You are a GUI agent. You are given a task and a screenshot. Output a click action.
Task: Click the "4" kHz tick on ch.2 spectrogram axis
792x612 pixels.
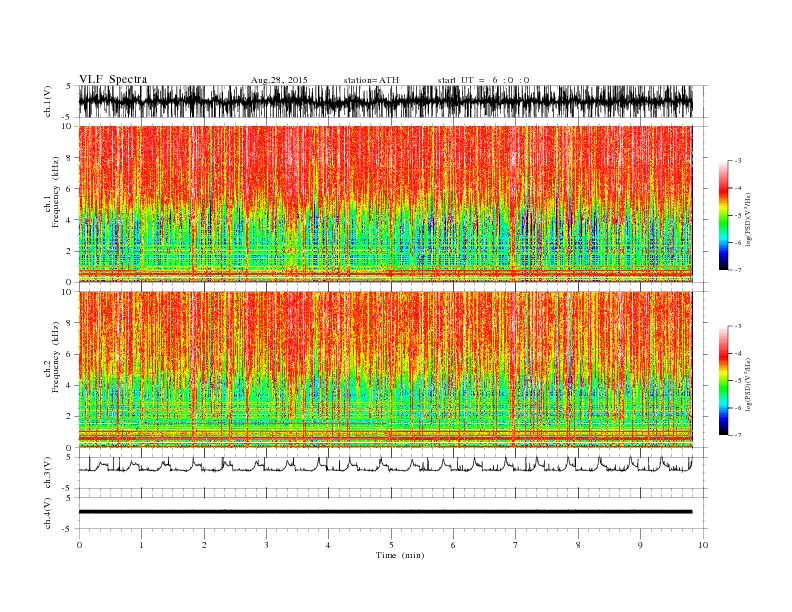point(69,385)
